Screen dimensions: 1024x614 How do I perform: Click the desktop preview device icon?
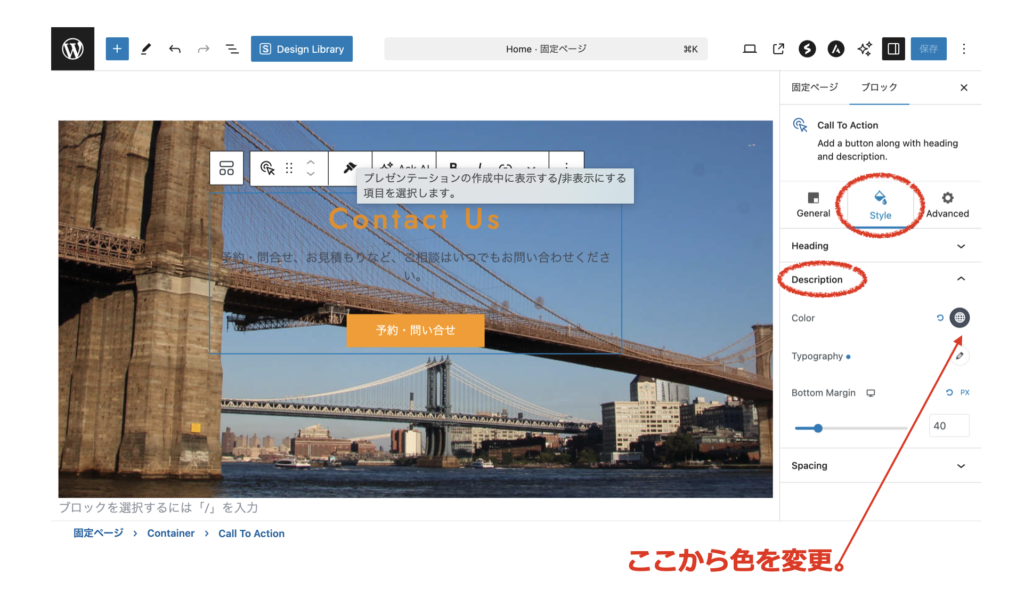click(x=749, y=48)
